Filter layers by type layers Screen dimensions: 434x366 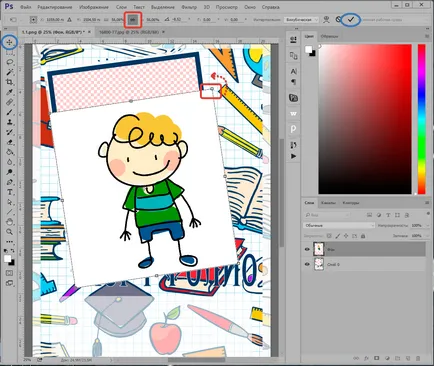click(388, 215)
